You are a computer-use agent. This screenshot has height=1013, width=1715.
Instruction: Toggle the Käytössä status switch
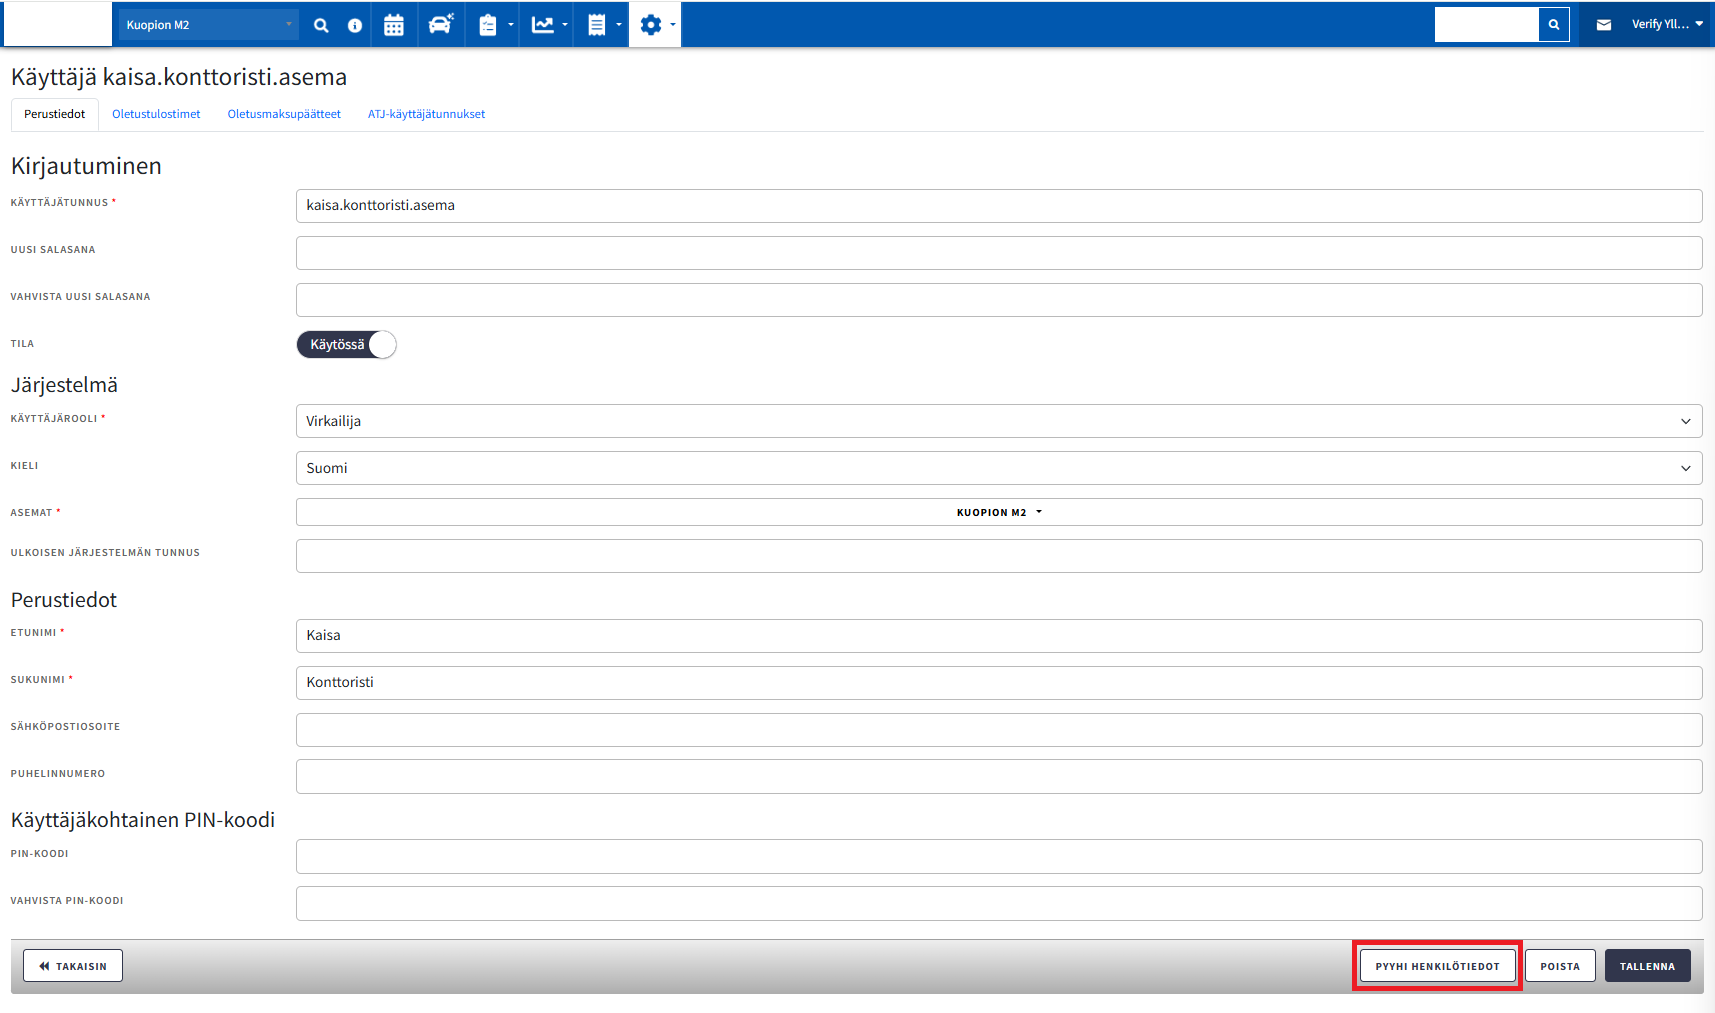(x=346, y=345)
